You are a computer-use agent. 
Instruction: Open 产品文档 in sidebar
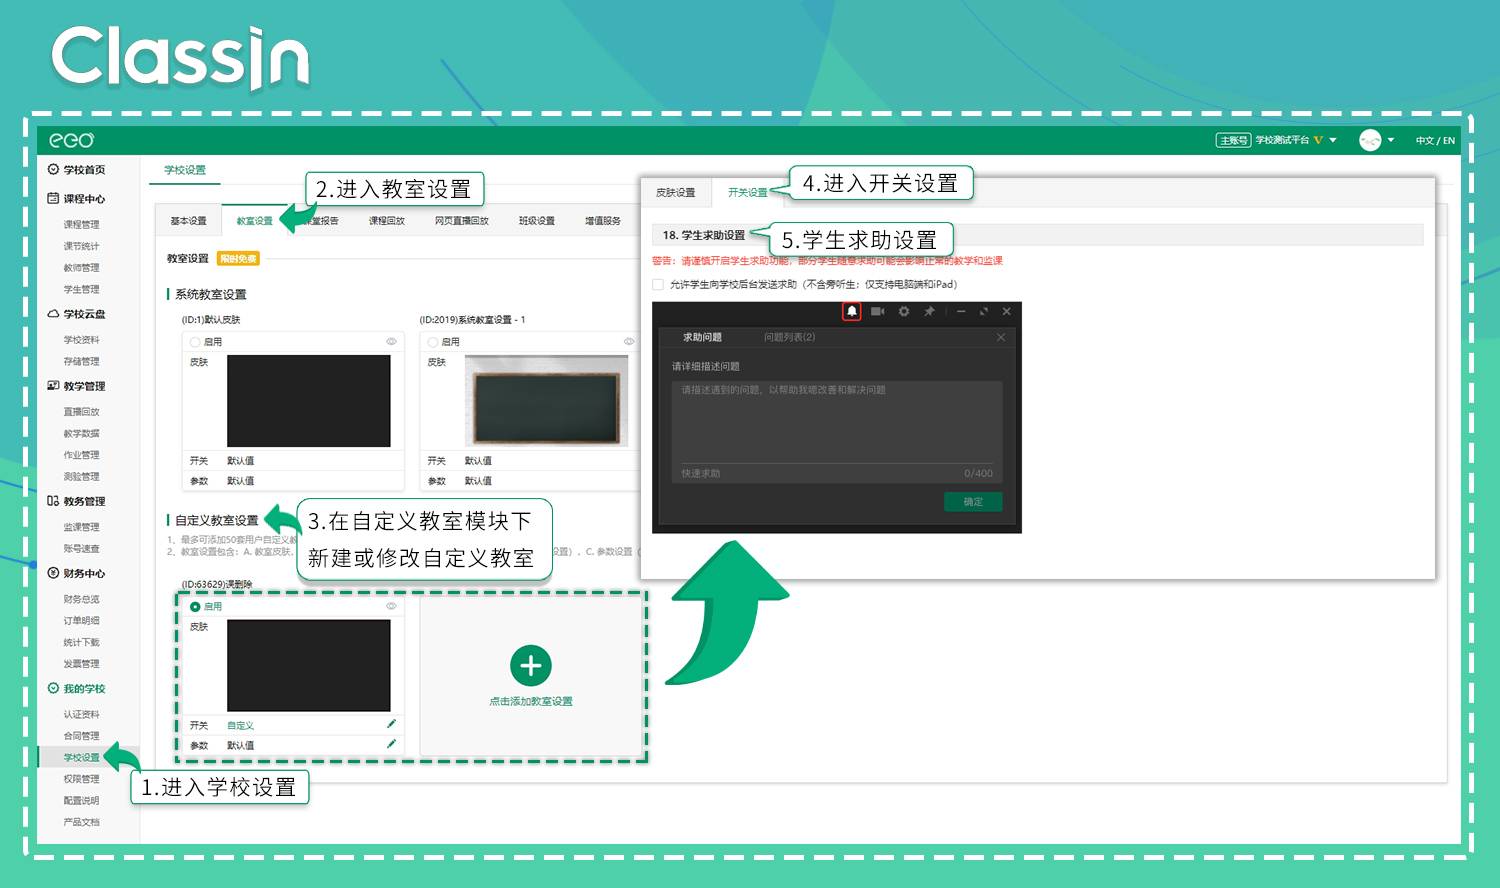click(81, 822)
